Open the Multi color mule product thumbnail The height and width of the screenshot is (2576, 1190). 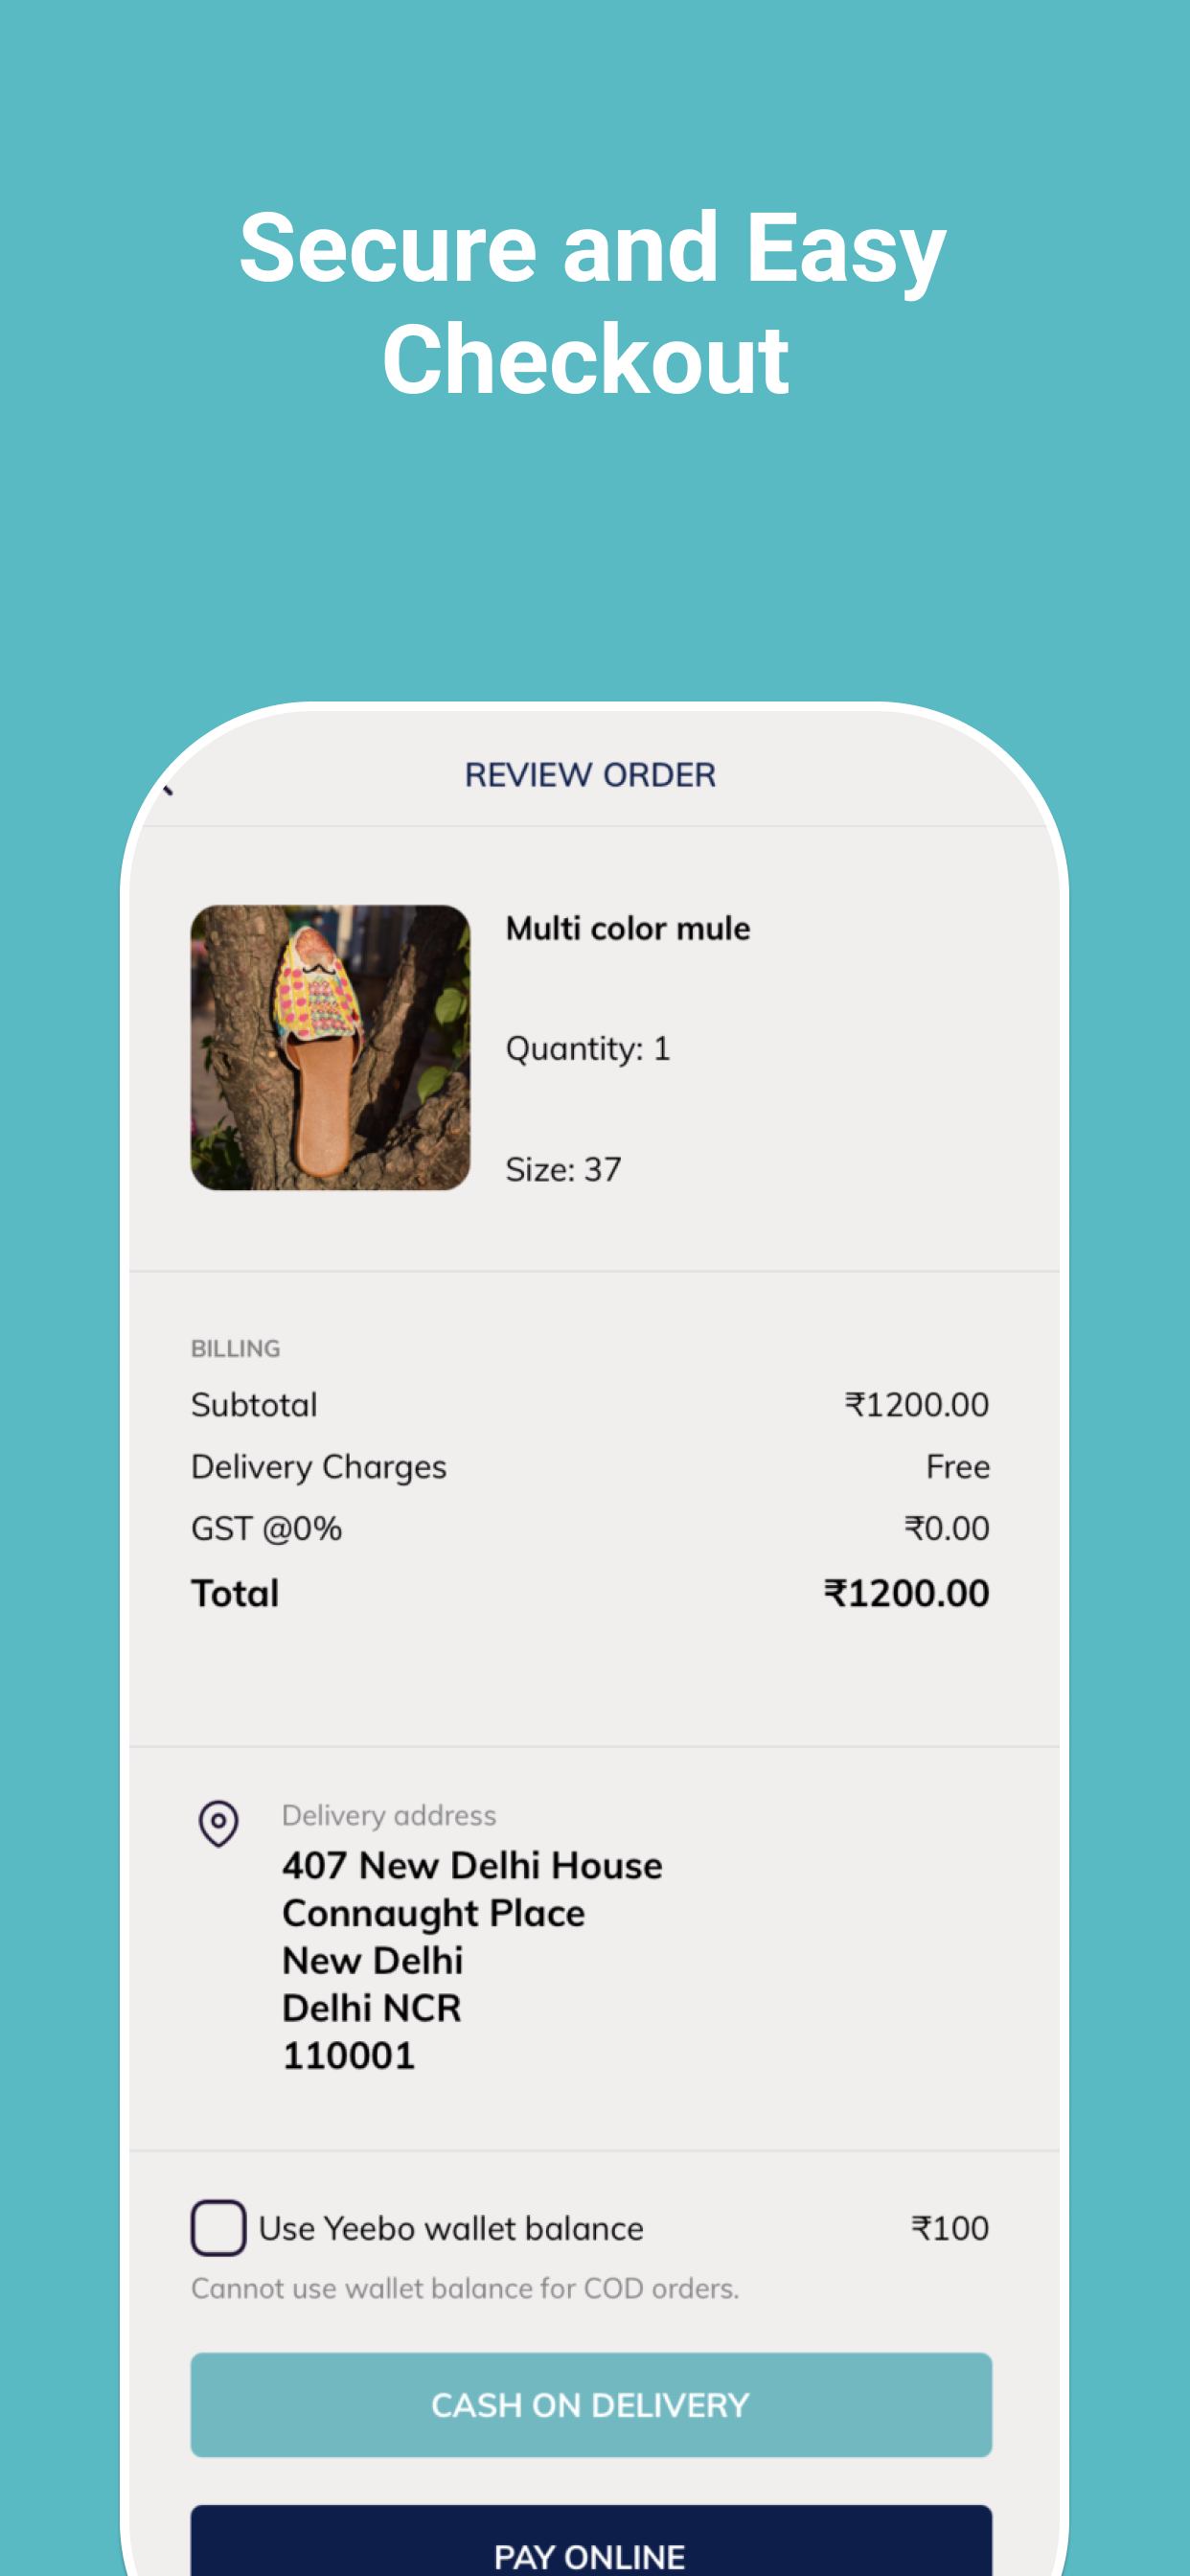coord(330,1047)
